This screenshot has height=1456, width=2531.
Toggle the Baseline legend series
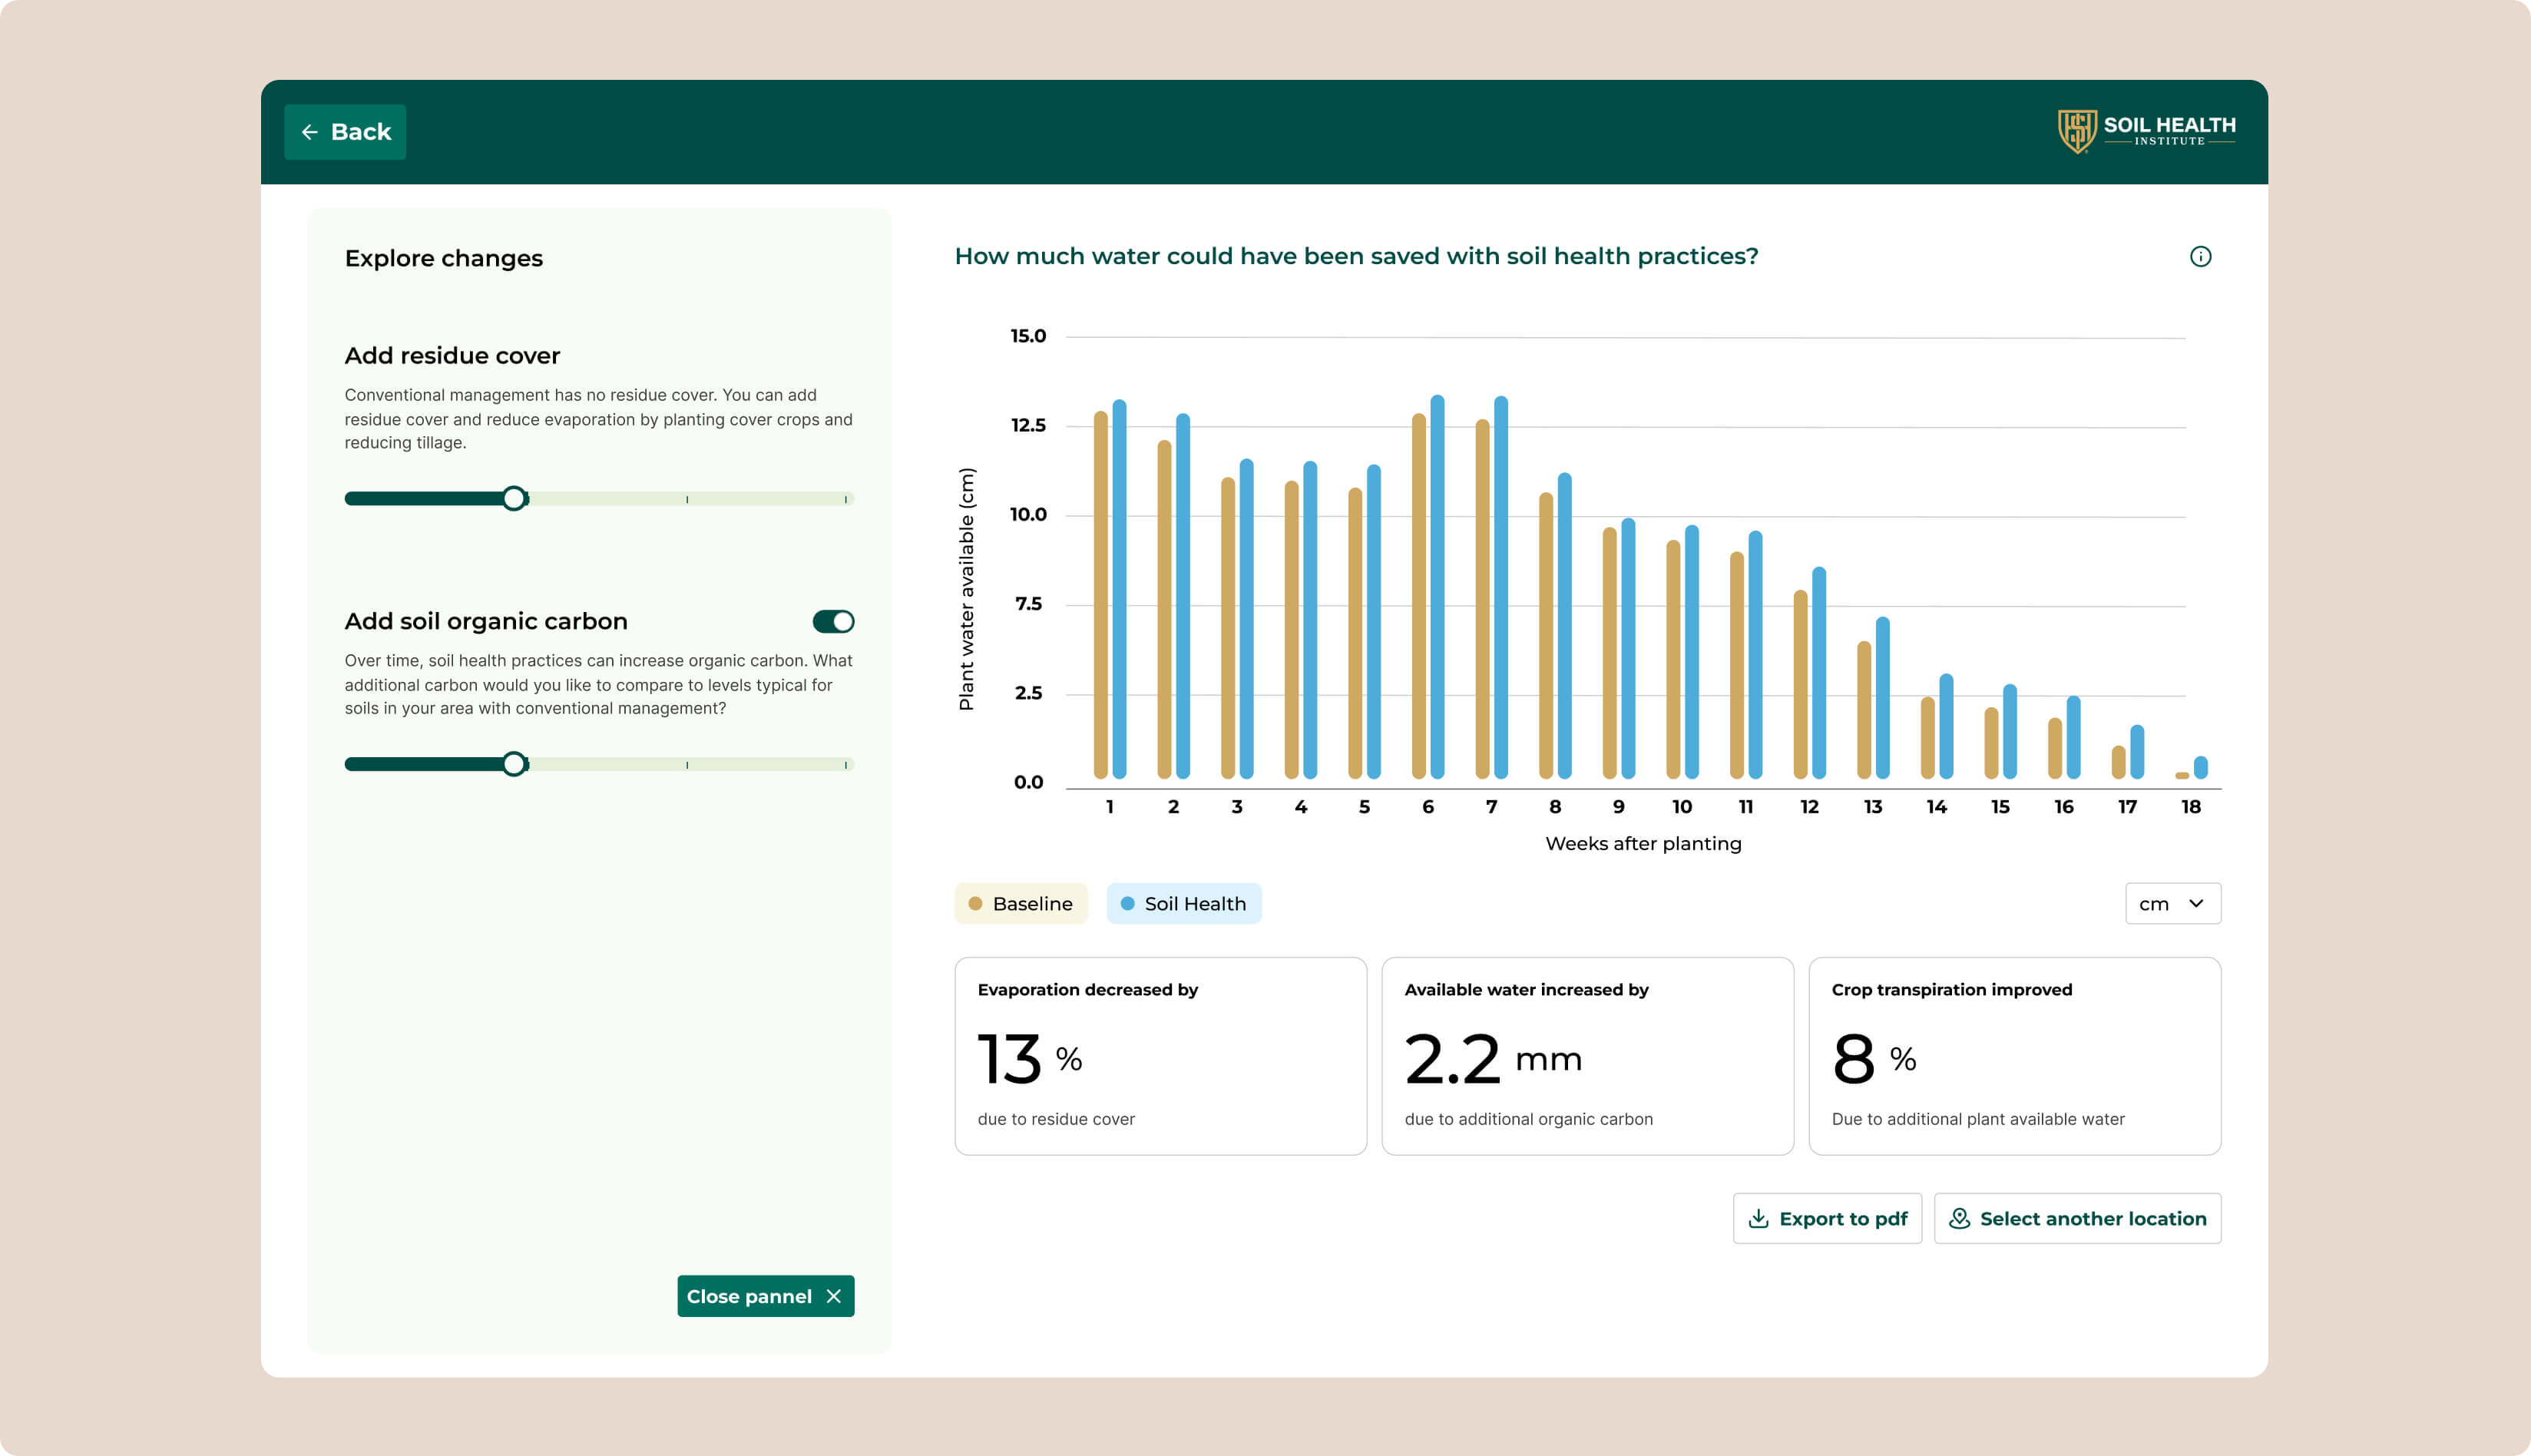pos(1021,904)
